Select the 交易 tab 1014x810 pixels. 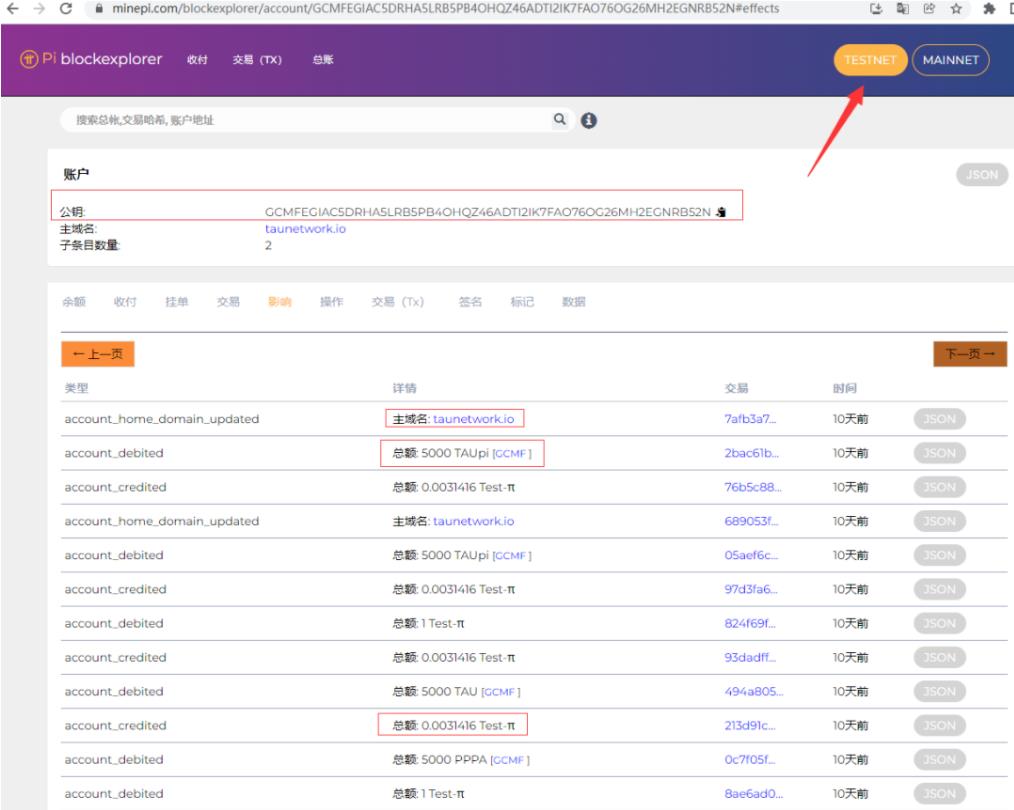228,301
